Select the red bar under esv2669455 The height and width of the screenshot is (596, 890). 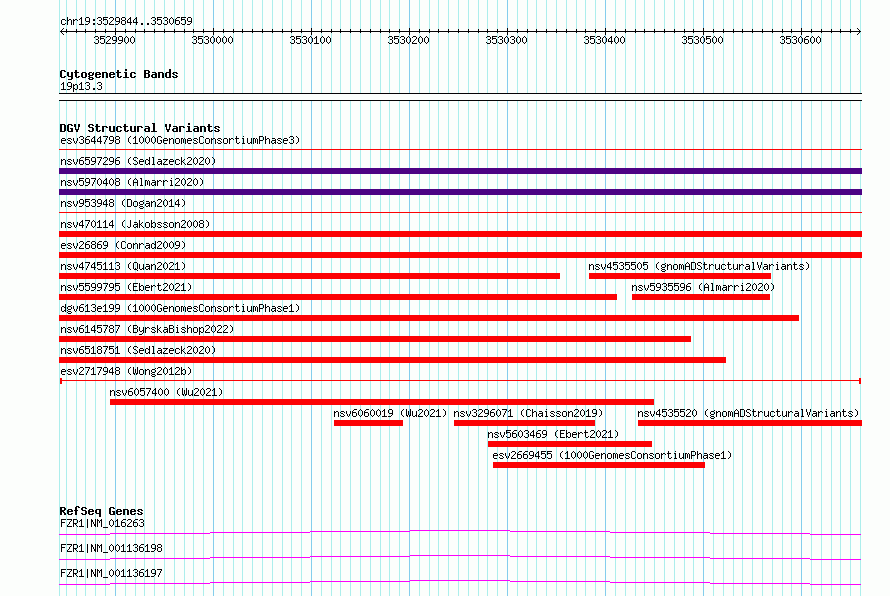(x=599, y=465)
